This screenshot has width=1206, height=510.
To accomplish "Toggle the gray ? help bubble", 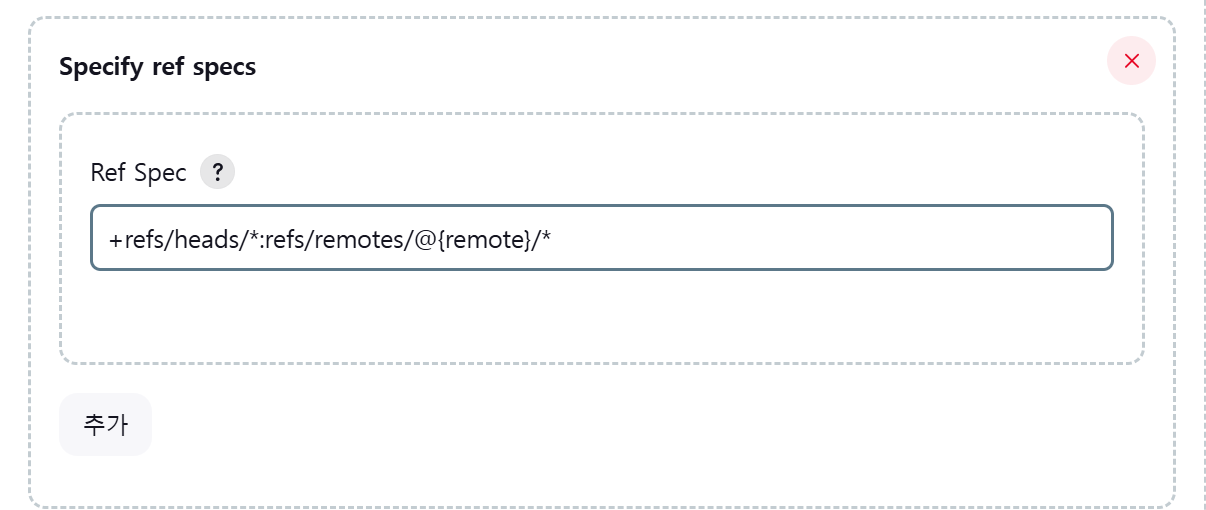I will 217,172.
